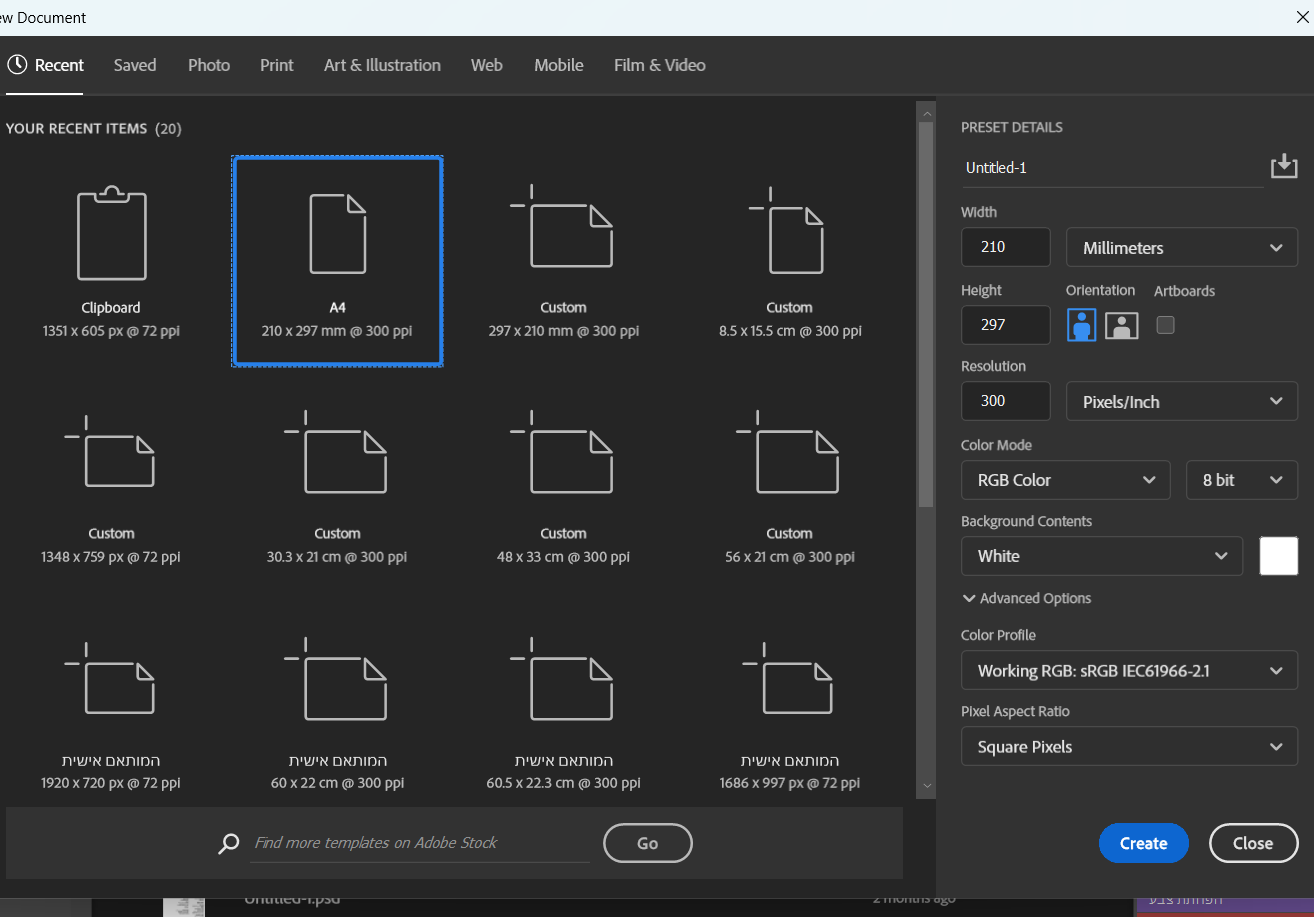
Task: Open the Millimeters units dropdown
Action: pyautogui.click(x=1182, y=248)
